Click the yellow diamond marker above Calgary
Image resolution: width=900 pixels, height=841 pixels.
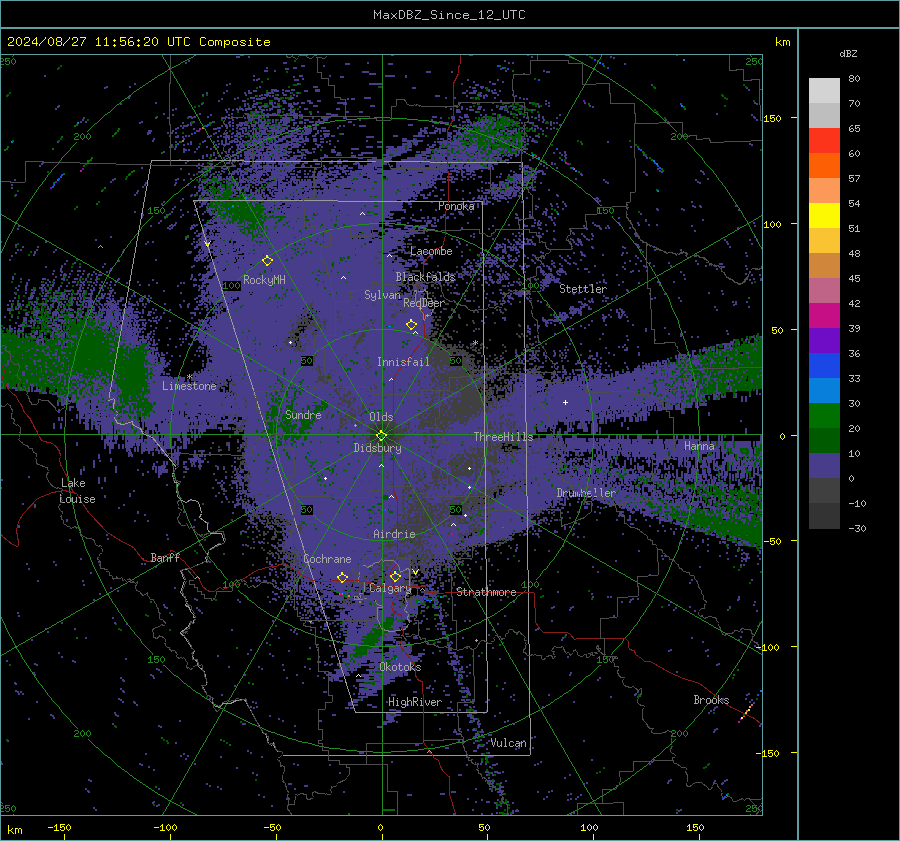pyautogui.click(x=395, y=576)
